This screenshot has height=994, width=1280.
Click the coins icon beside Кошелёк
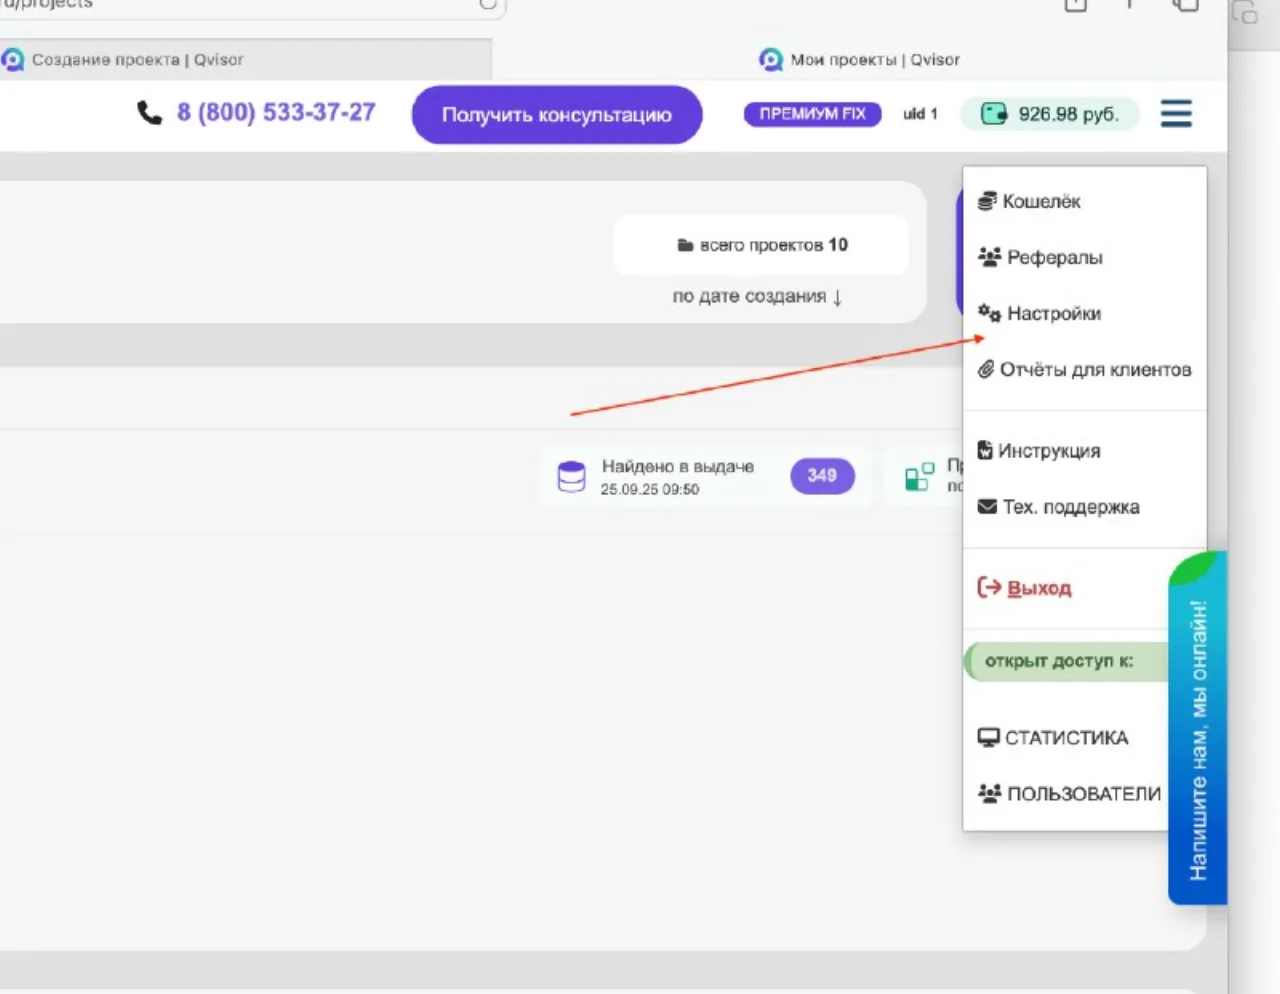point(987,201)
